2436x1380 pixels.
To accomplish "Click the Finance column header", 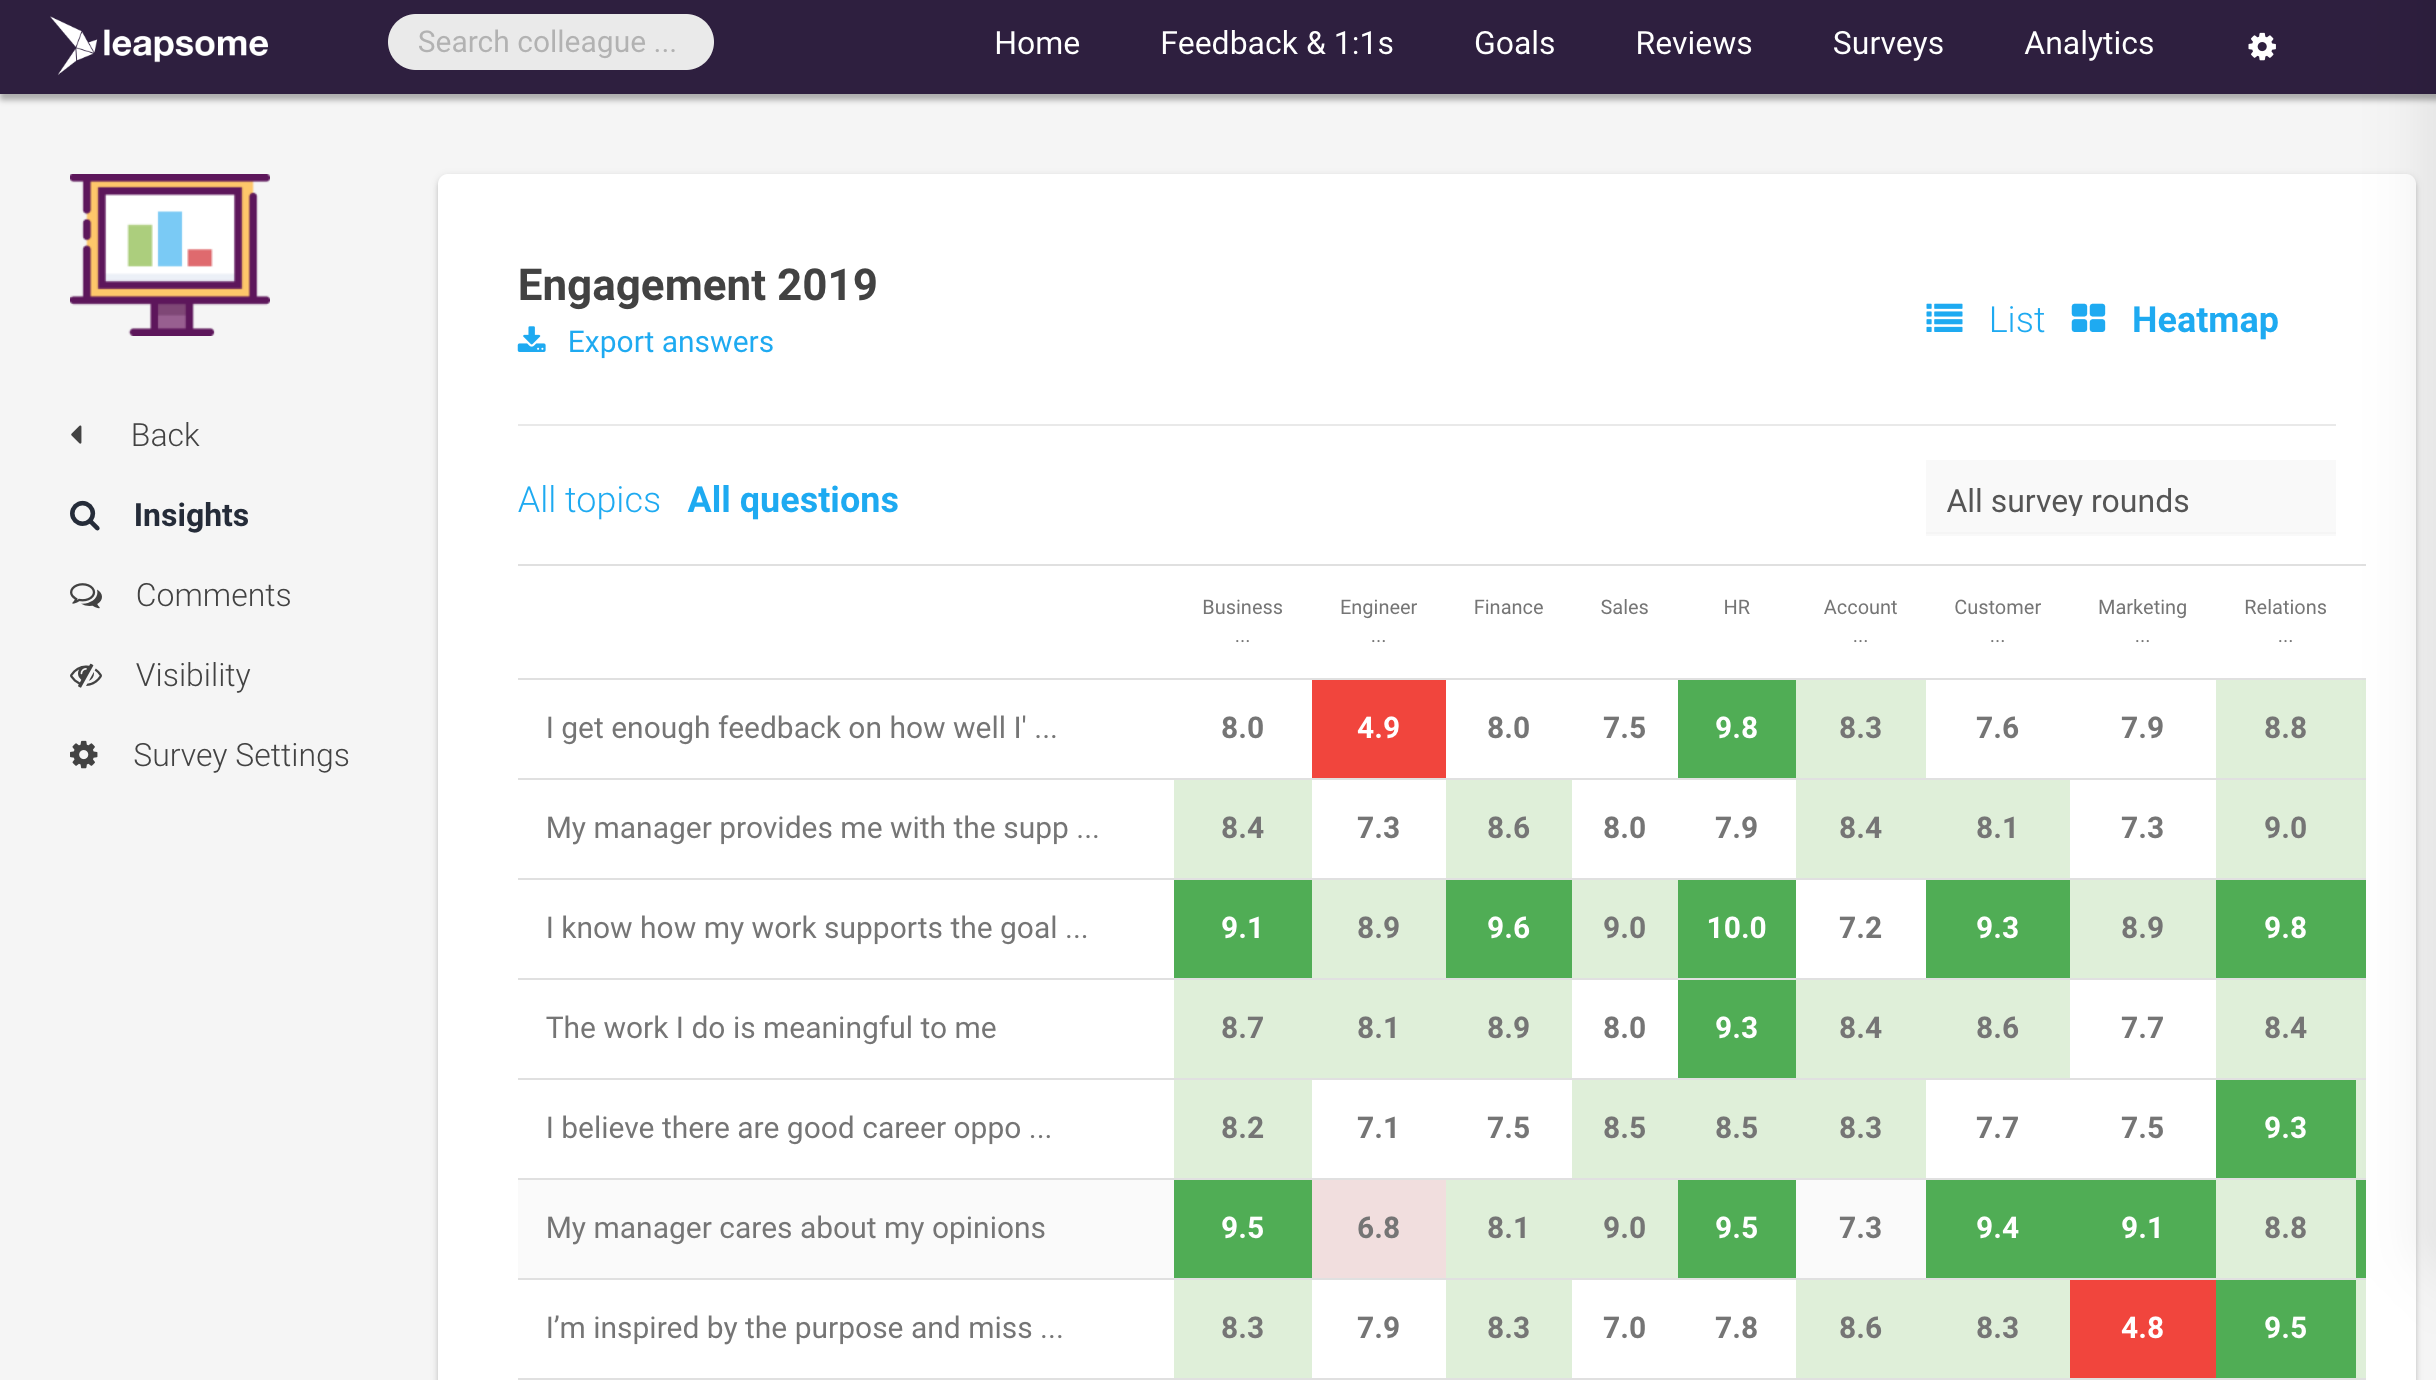I will pyautogui.click(x=1508, y=607).
